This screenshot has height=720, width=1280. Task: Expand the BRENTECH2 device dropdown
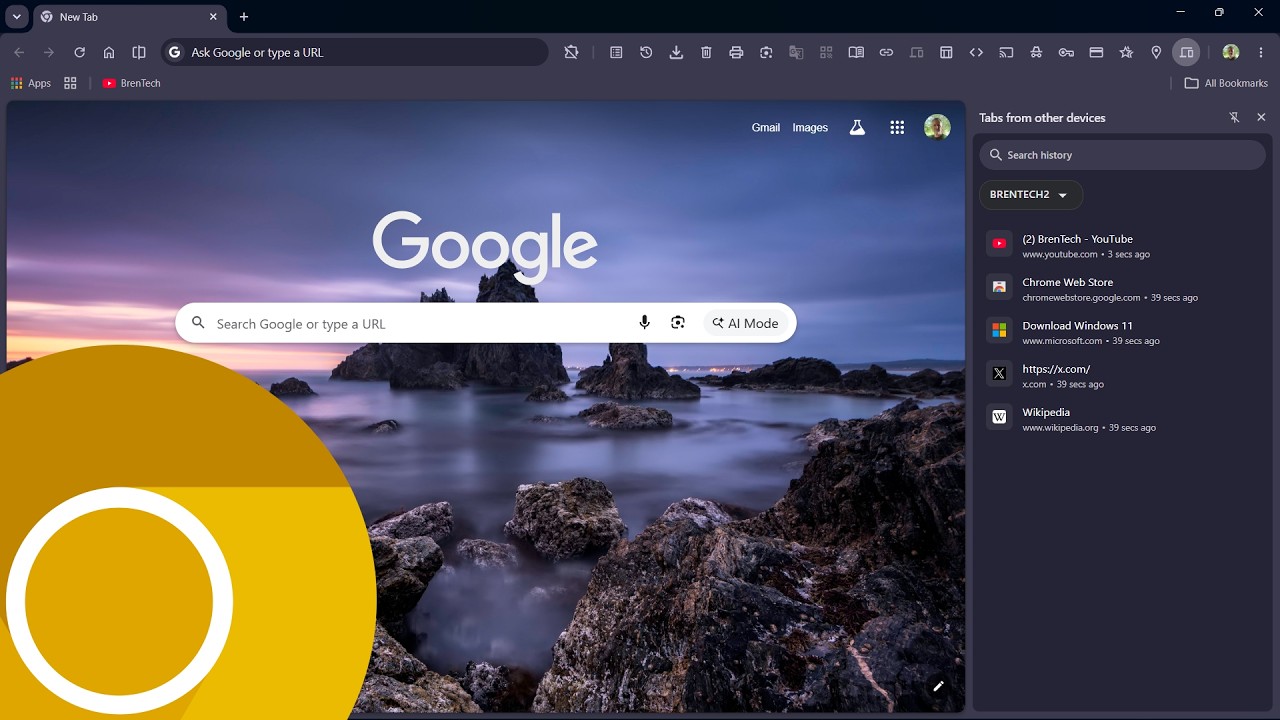(1031, 194)
